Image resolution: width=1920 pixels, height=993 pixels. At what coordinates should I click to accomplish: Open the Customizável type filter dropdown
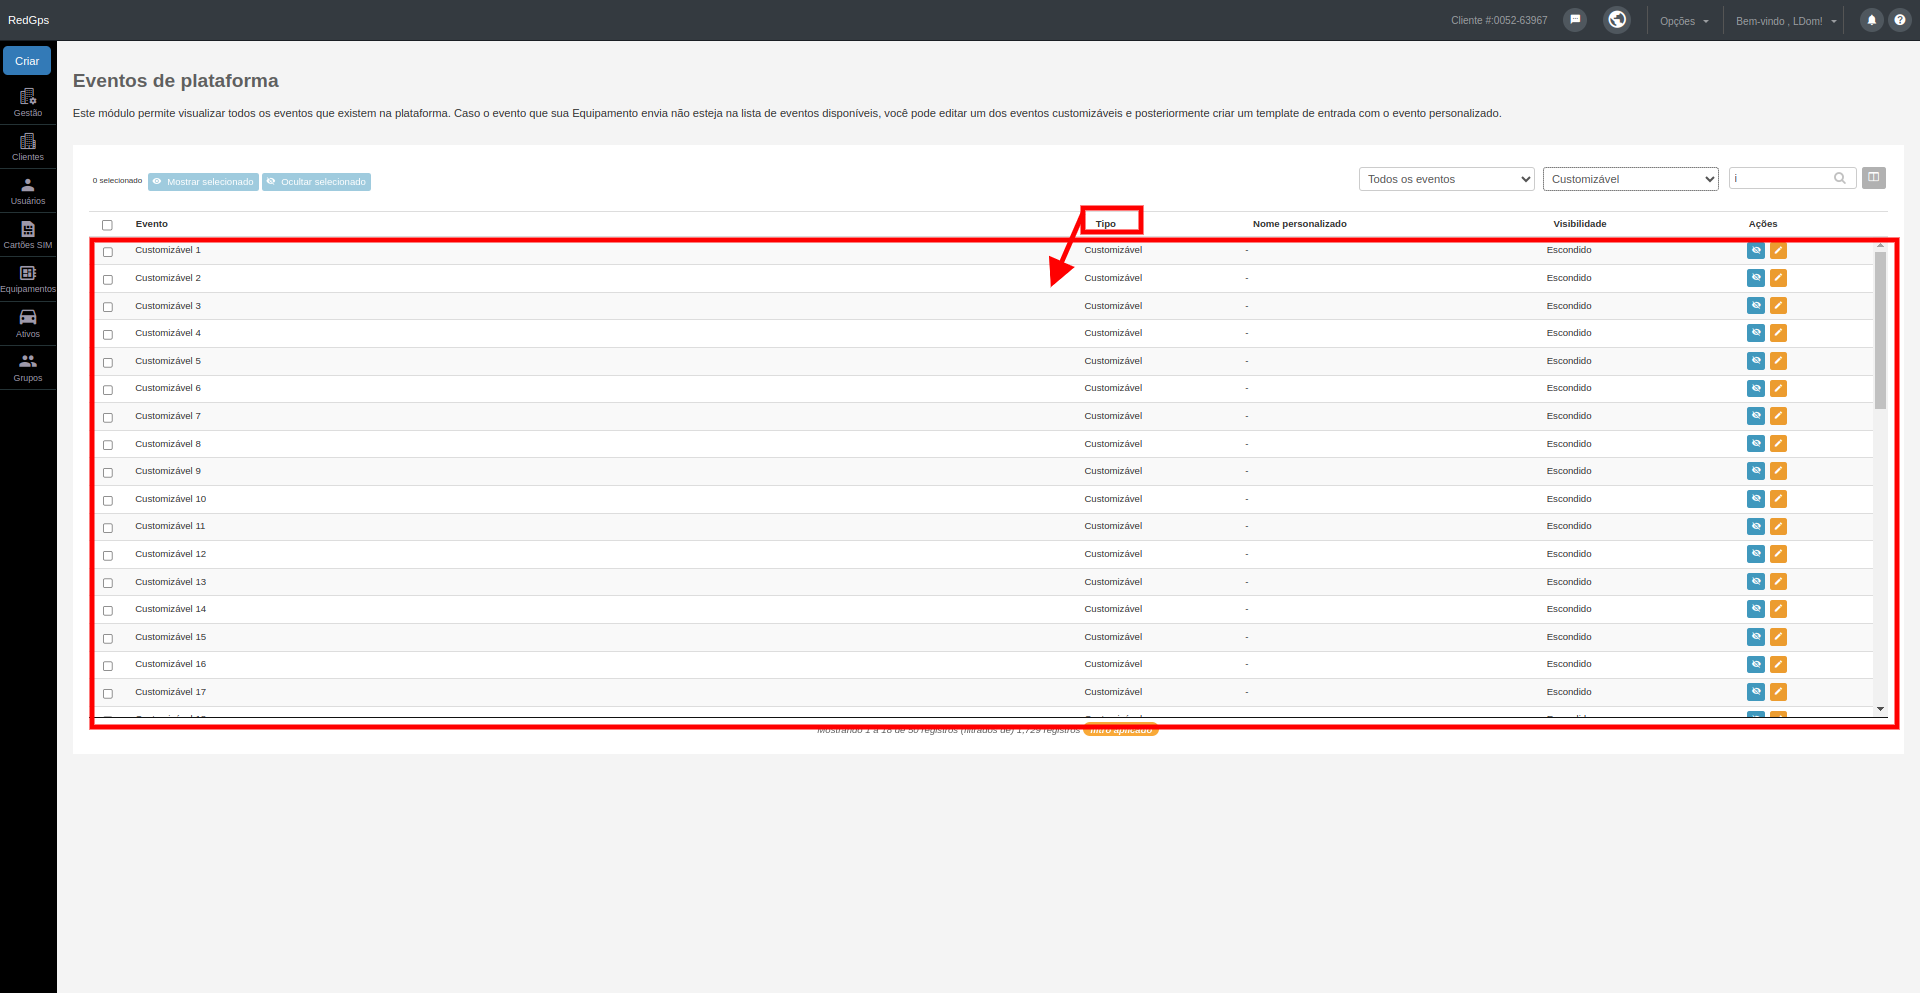coord(1630,179)
